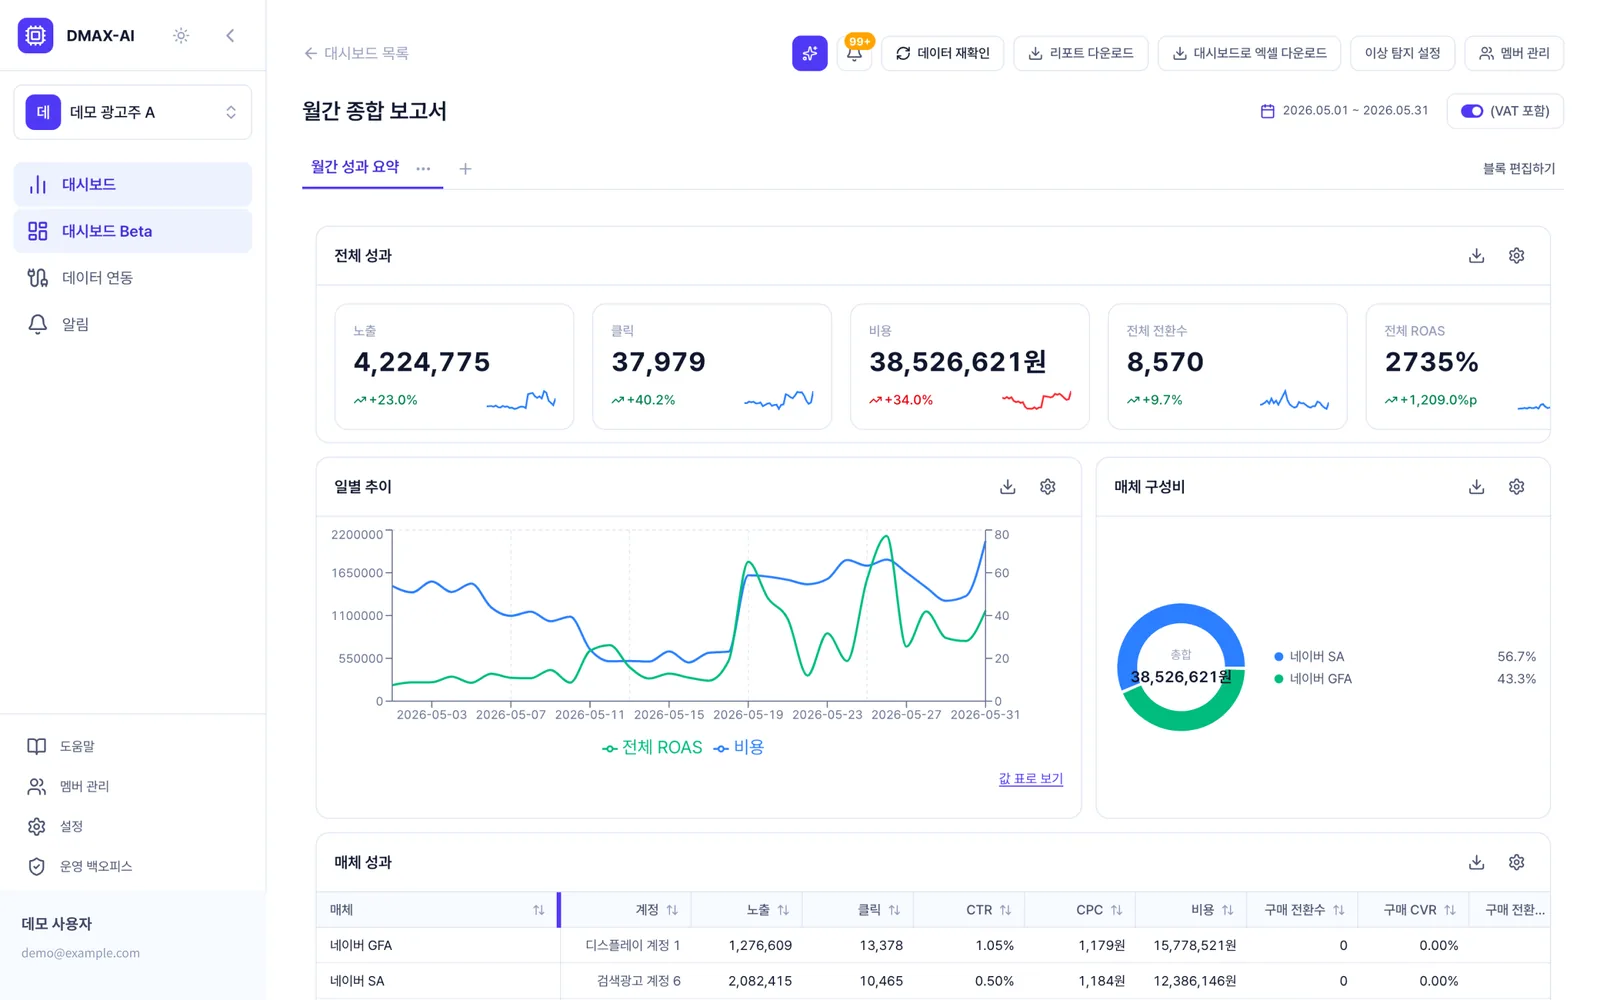Open notifications bell with 99+ badge
The image size is (1600, 1000).
[x=855, y=53]
